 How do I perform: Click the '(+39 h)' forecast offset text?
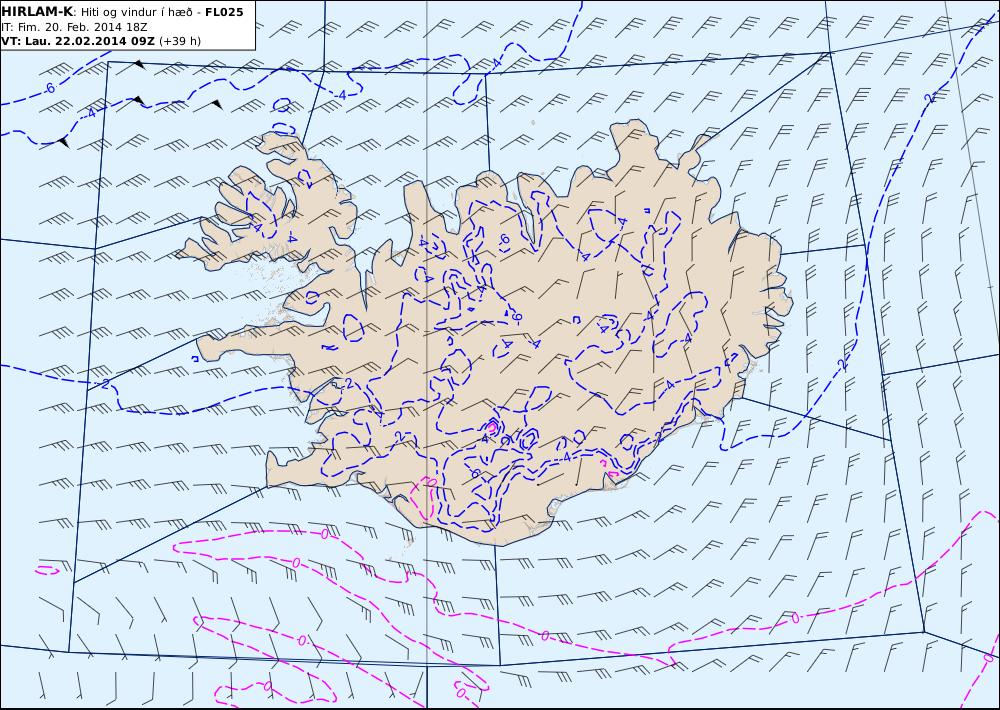(180, 41)
